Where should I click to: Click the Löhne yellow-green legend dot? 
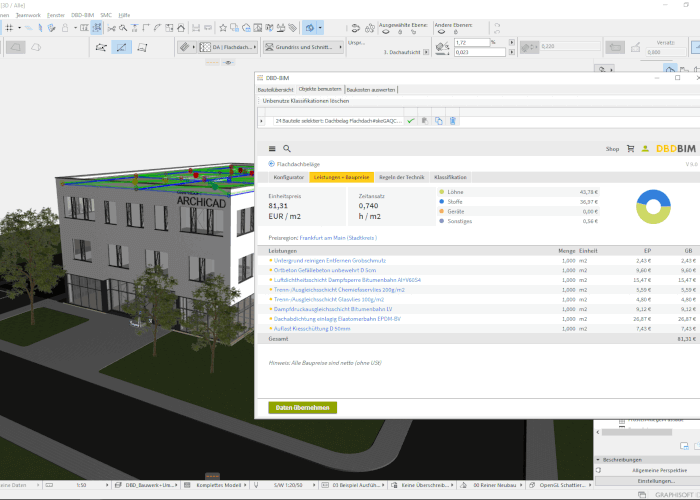tap(442, 192)
